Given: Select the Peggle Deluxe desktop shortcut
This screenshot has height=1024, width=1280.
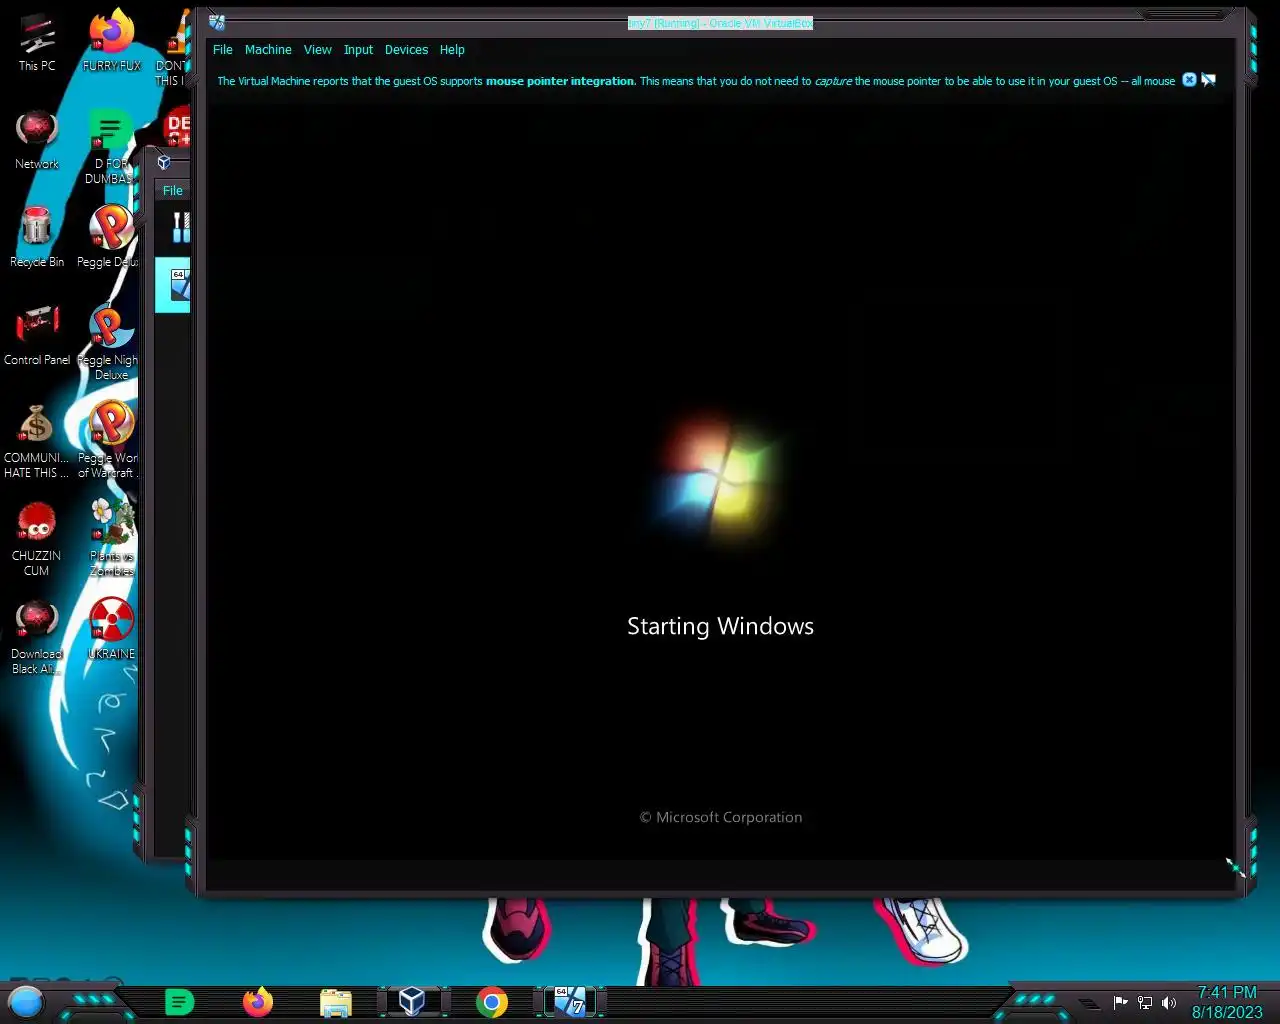Looking at the screenshot, I should click(111, 238).
